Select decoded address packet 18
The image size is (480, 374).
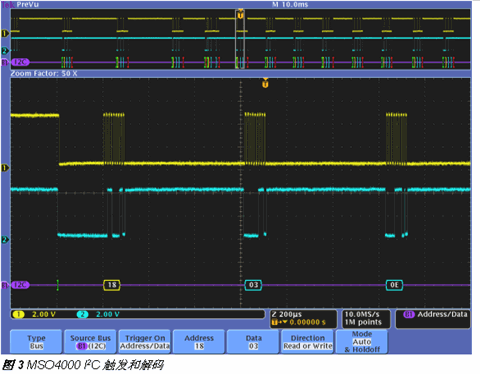click(x=112, y=285)
